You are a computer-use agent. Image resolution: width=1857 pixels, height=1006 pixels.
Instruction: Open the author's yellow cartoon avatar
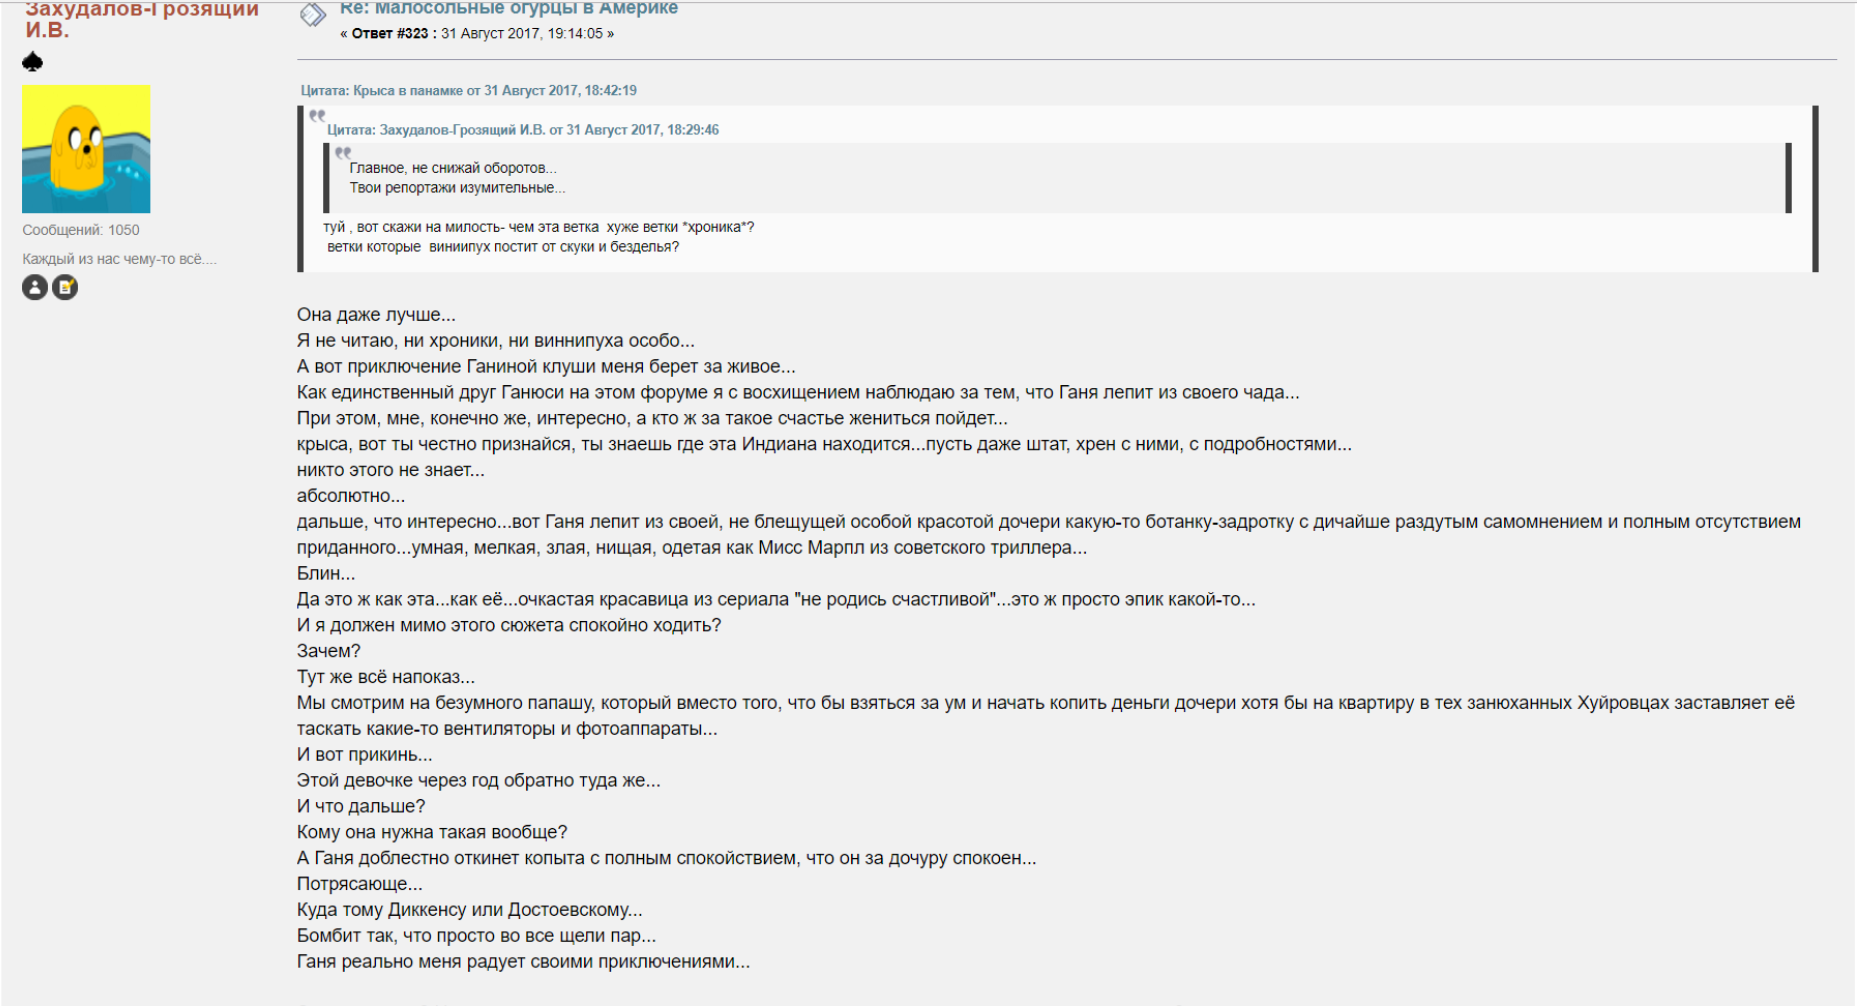coord(86,149)
